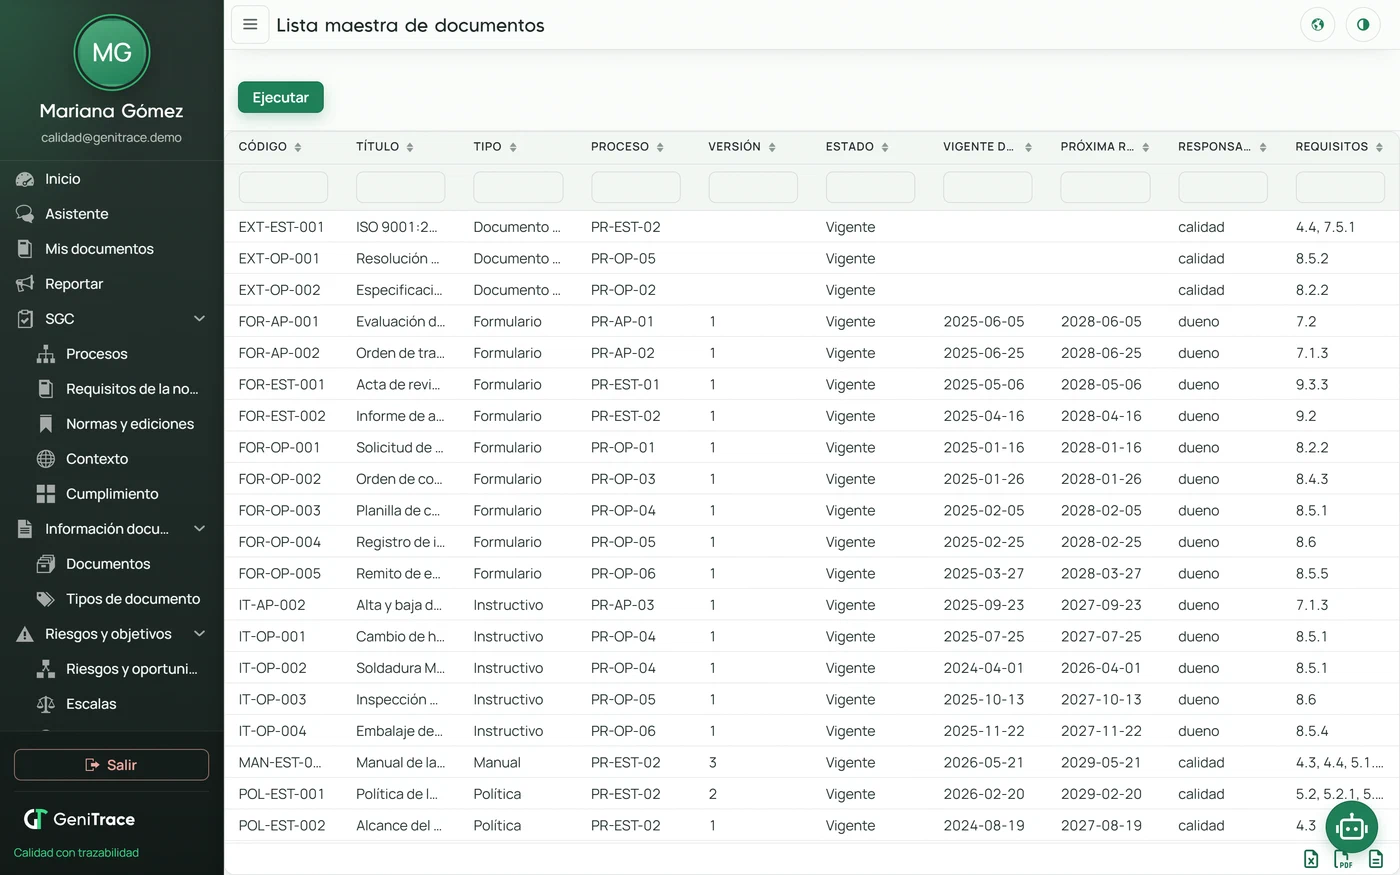This screenshot has height=875, width=1400.
Task: Click the Tipos de documento tags icon
Action: click(x=46, y=599)
